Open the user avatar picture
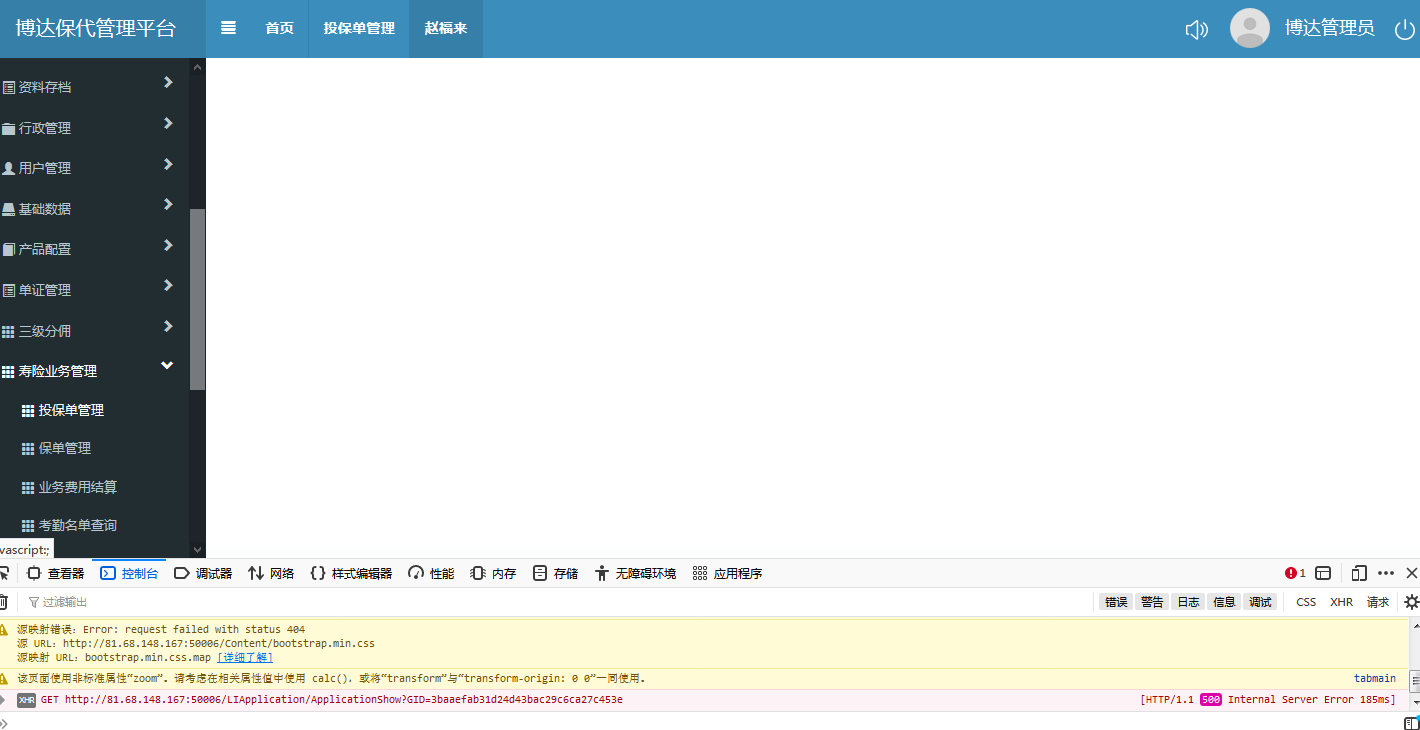Image resolution: width=1420 pixels, height=730 pixels. 1249,28
